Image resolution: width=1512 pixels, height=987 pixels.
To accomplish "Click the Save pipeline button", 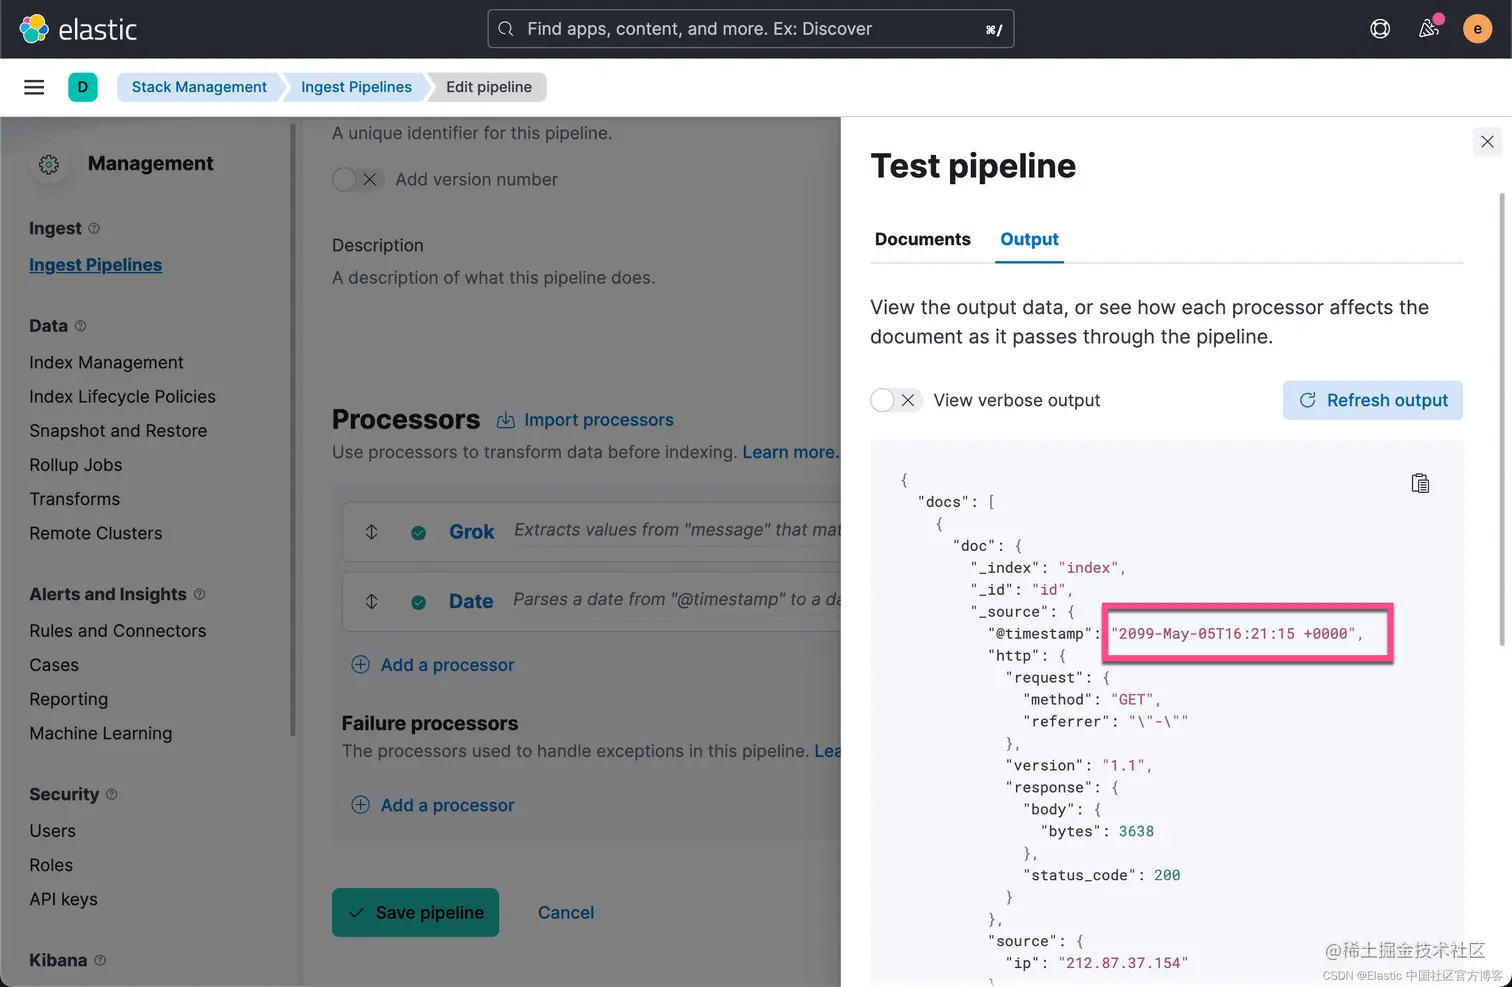I will [x=415, y=912].
